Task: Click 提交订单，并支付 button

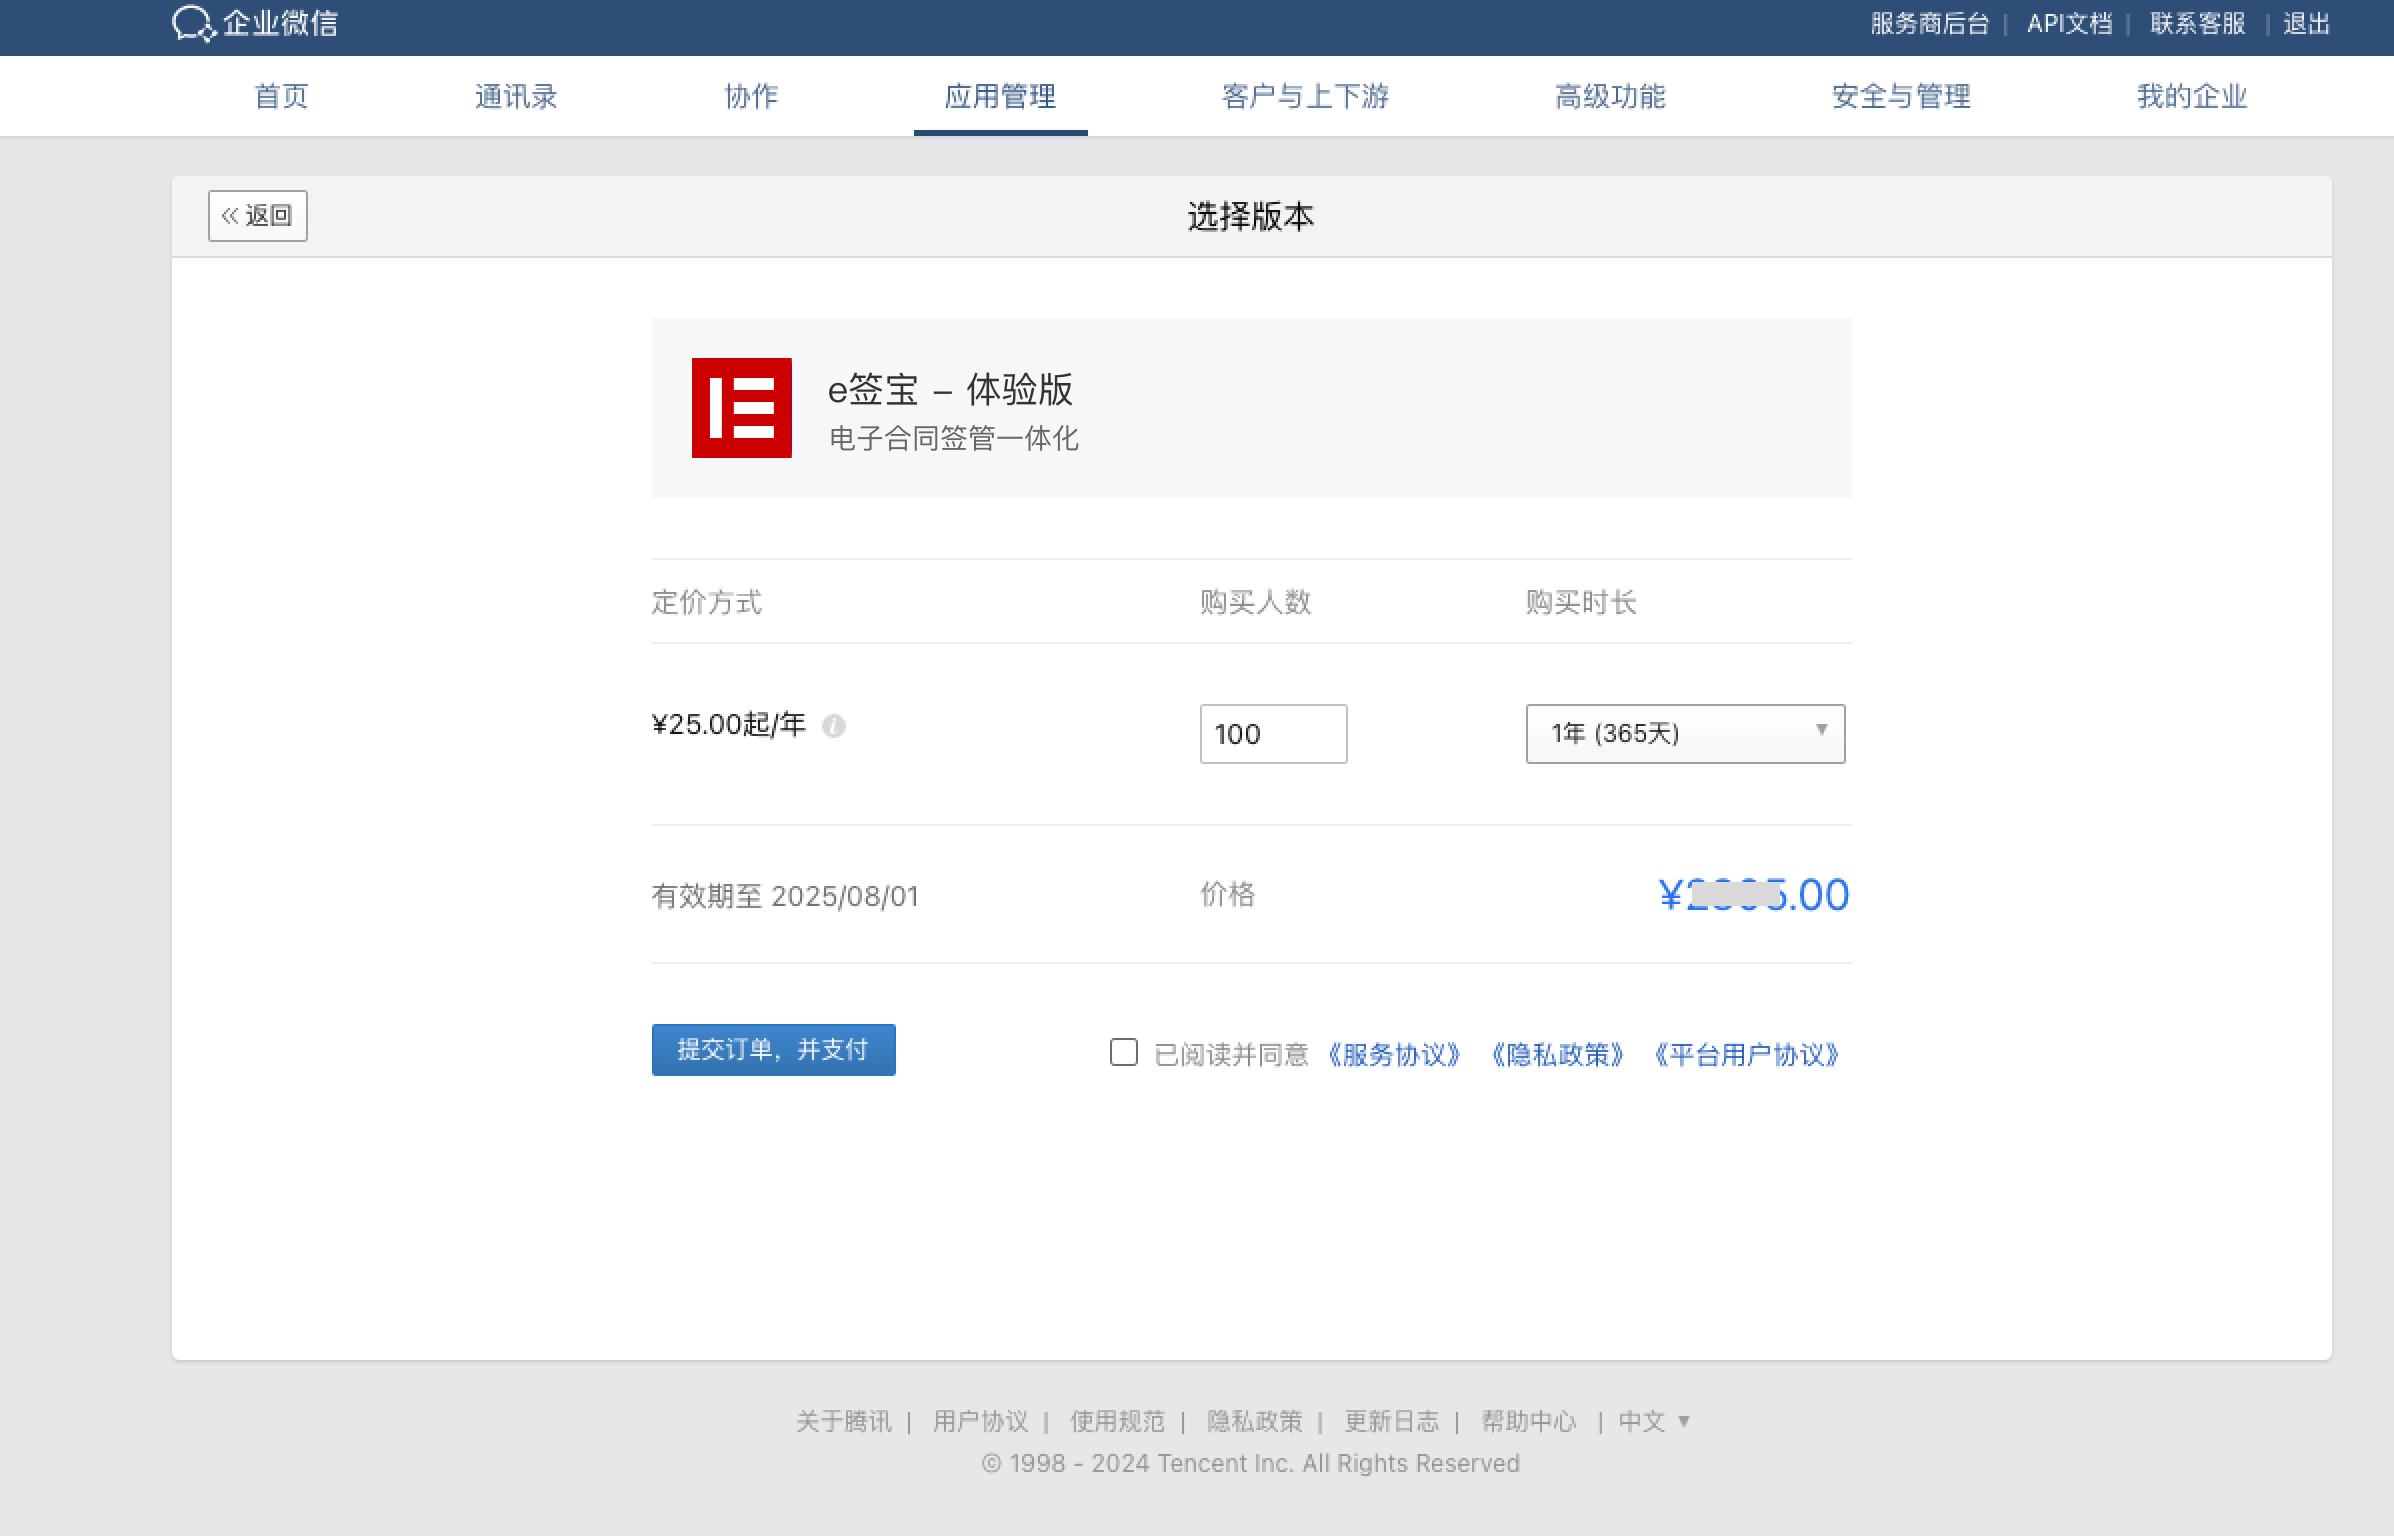Action: click(773, 1050)
